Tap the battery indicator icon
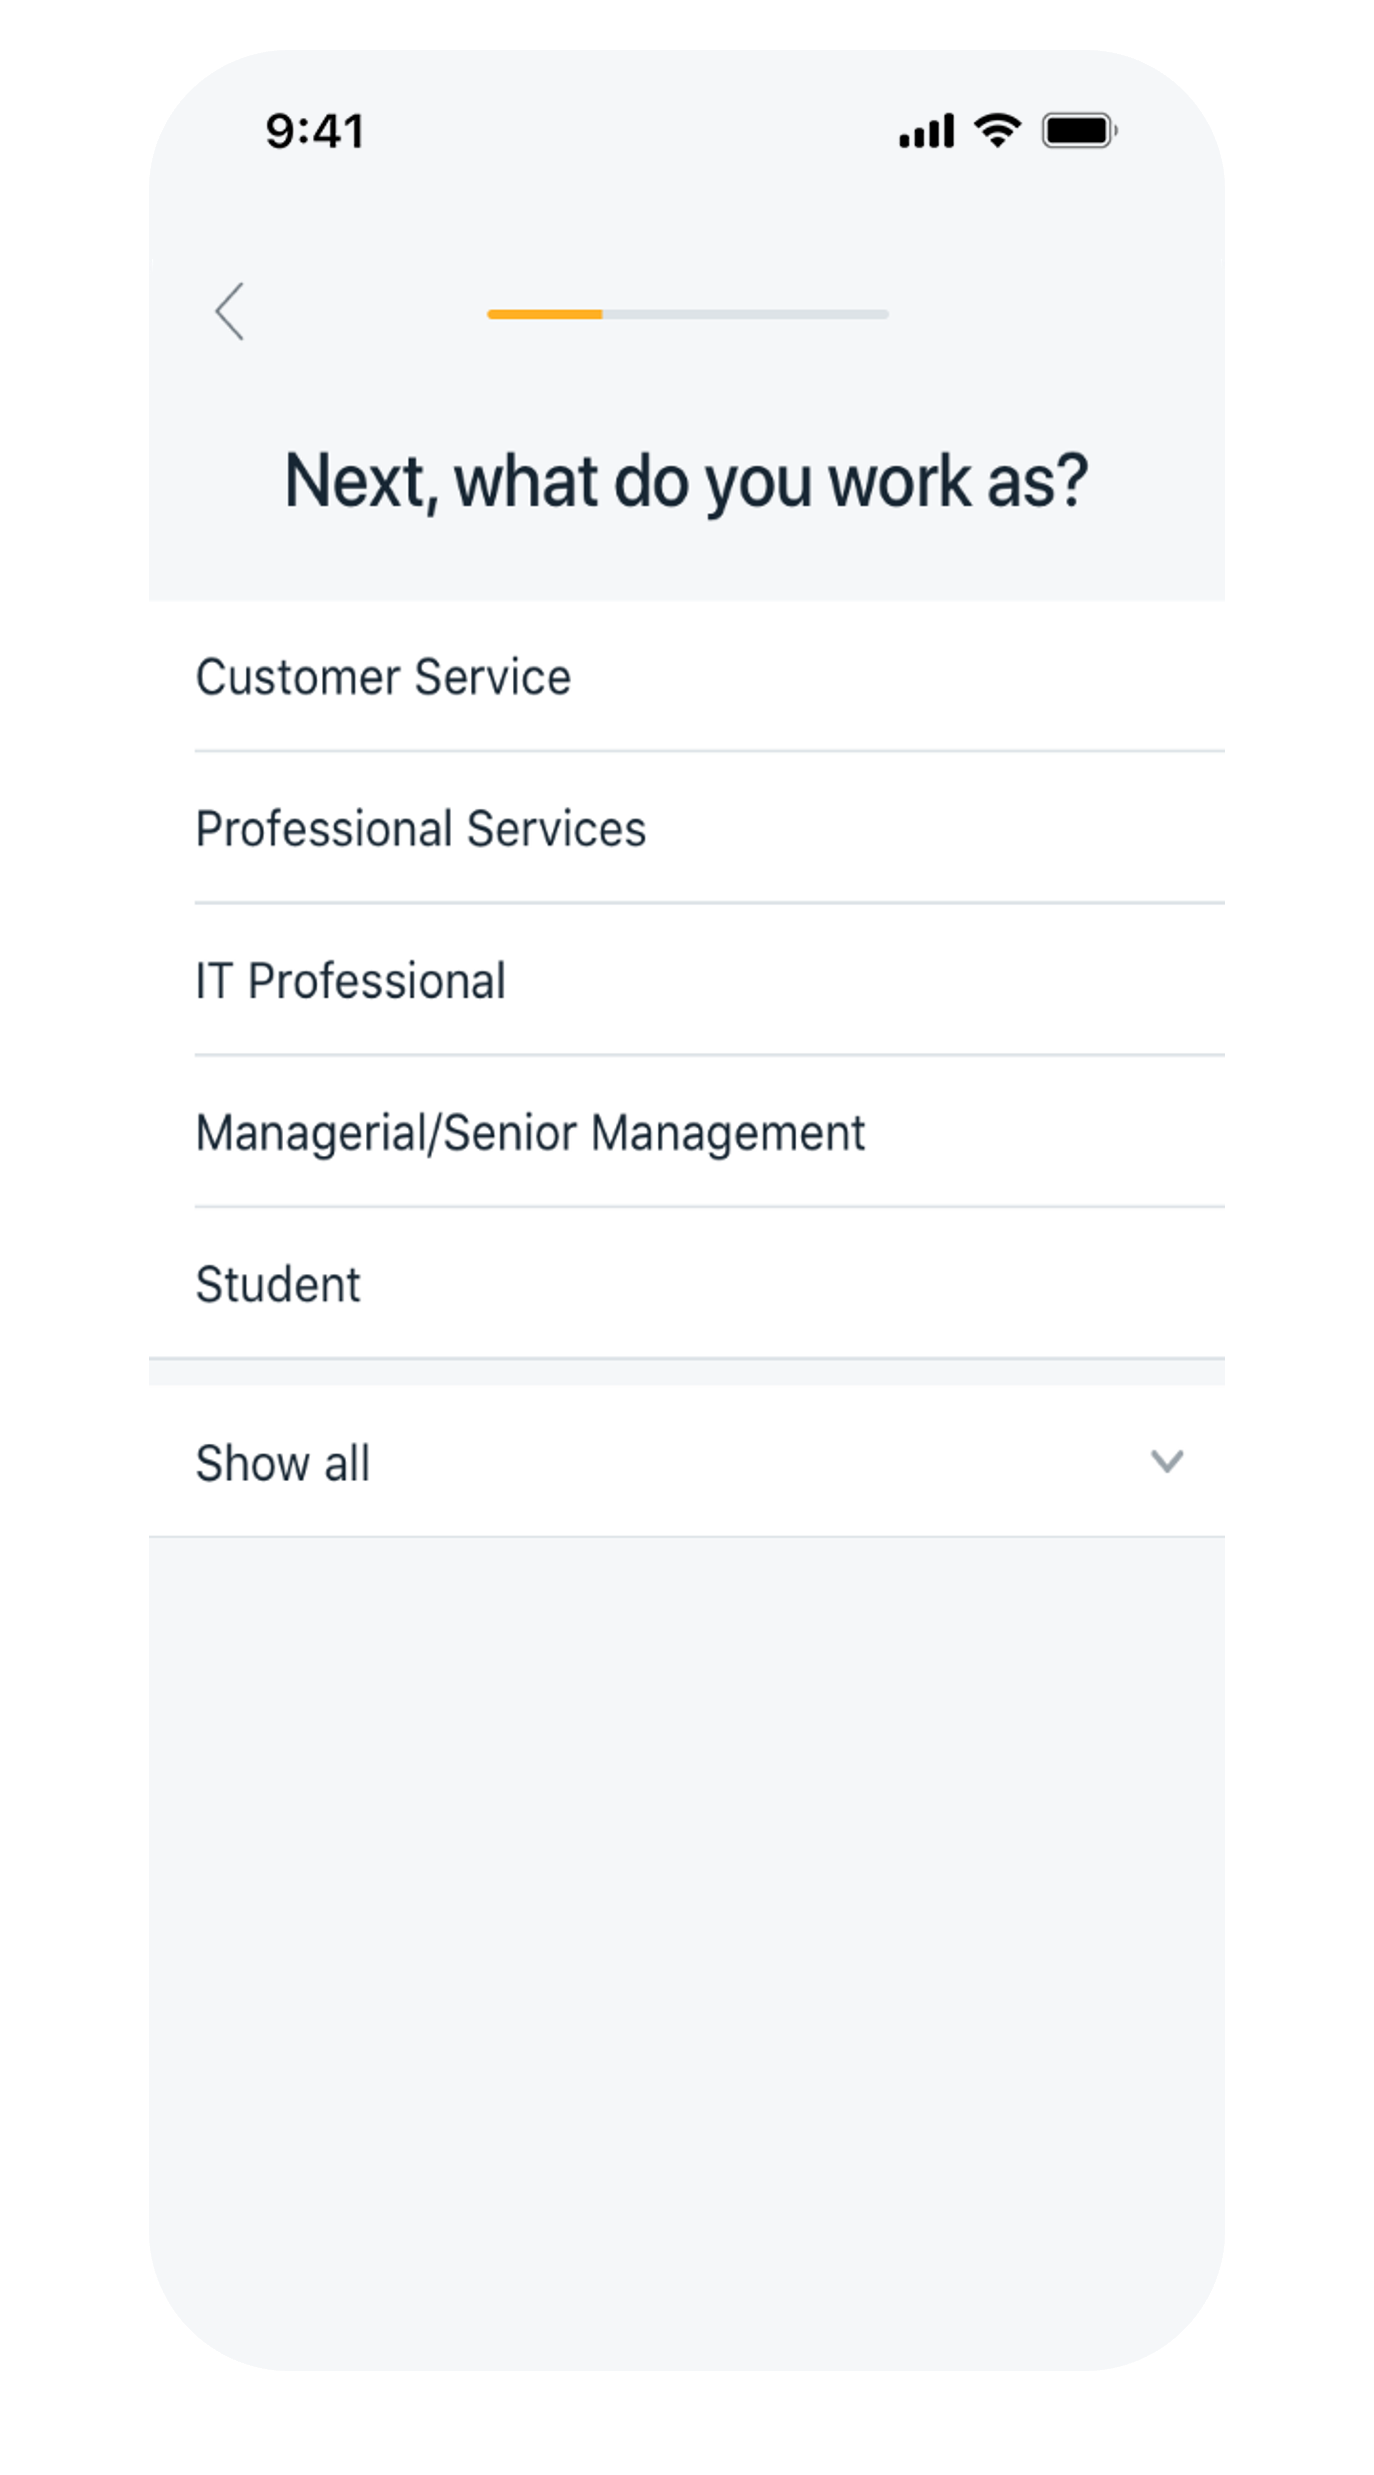1374x2475 pixels. click(x=1079, y=131)
